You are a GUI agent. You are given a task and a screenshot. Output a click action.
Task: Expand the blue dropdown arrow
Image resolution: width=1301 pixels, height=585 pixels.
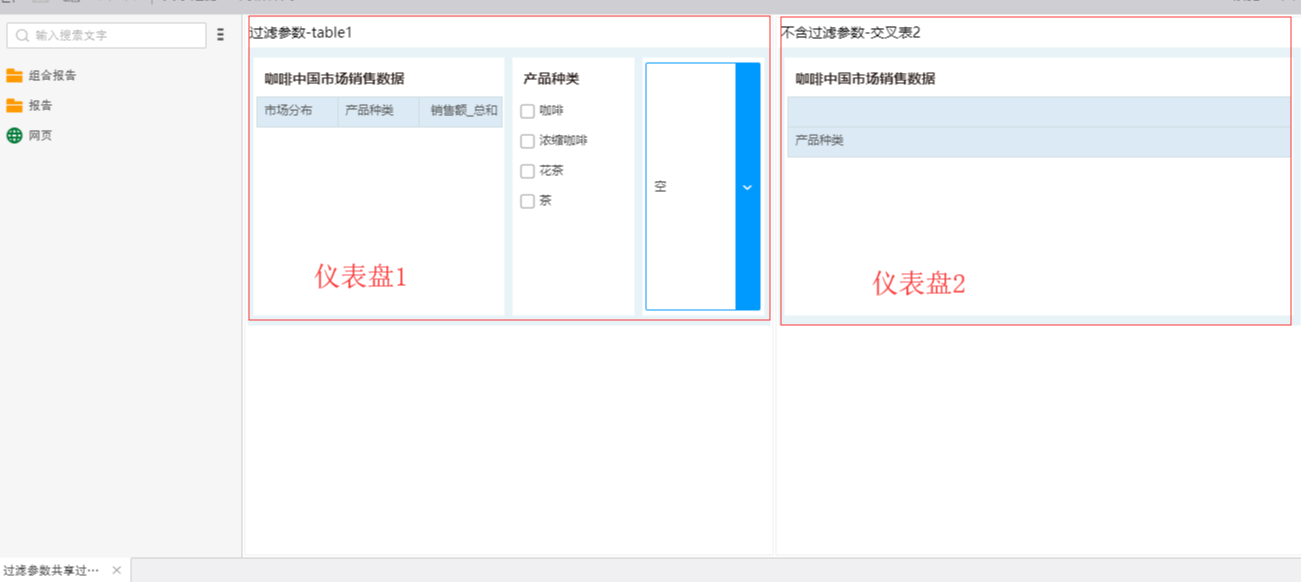pyautogui.click(x=747, y=187)
